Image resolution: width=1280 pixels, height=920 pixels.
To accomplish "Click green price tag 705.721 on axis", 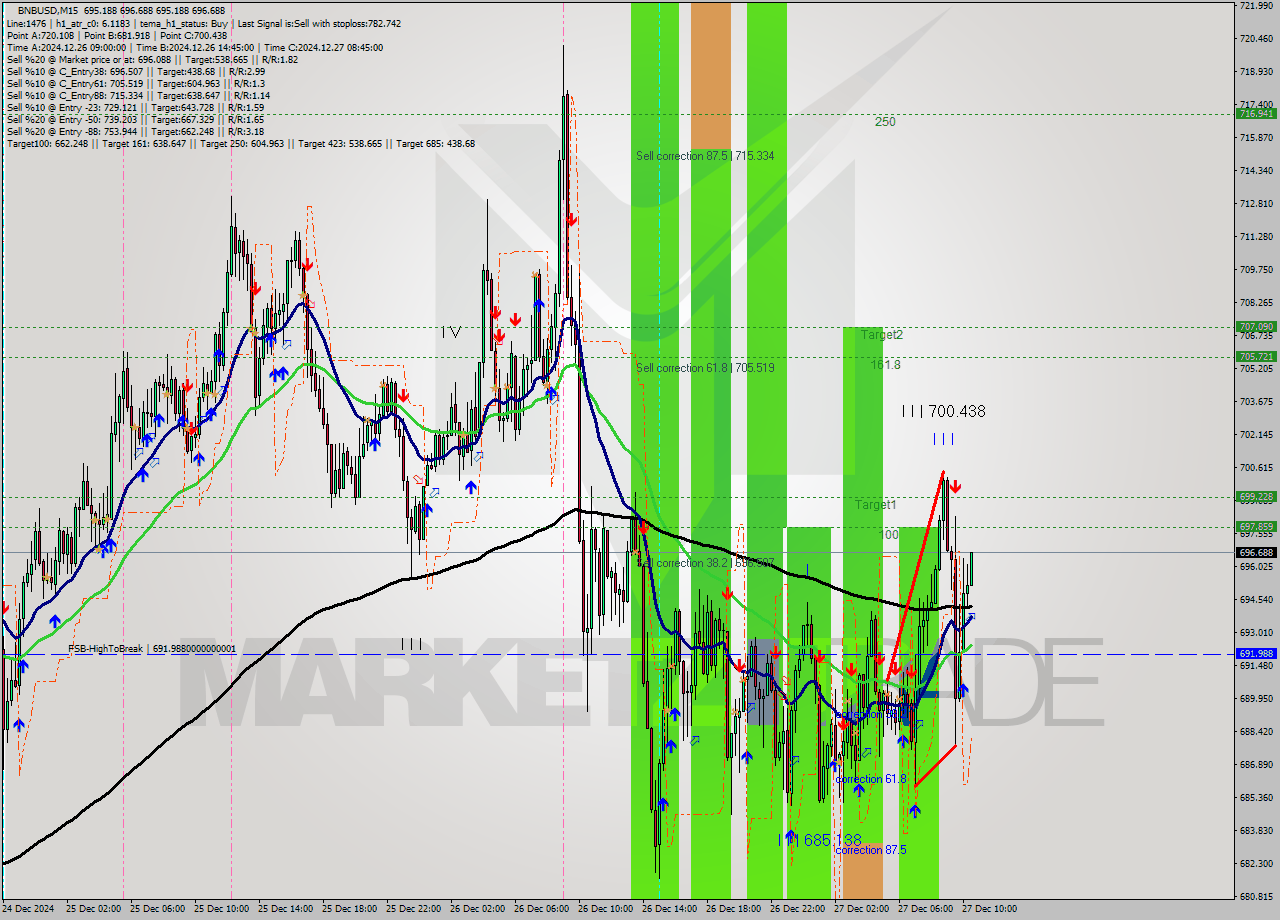I will click(x=1256, y=356).
